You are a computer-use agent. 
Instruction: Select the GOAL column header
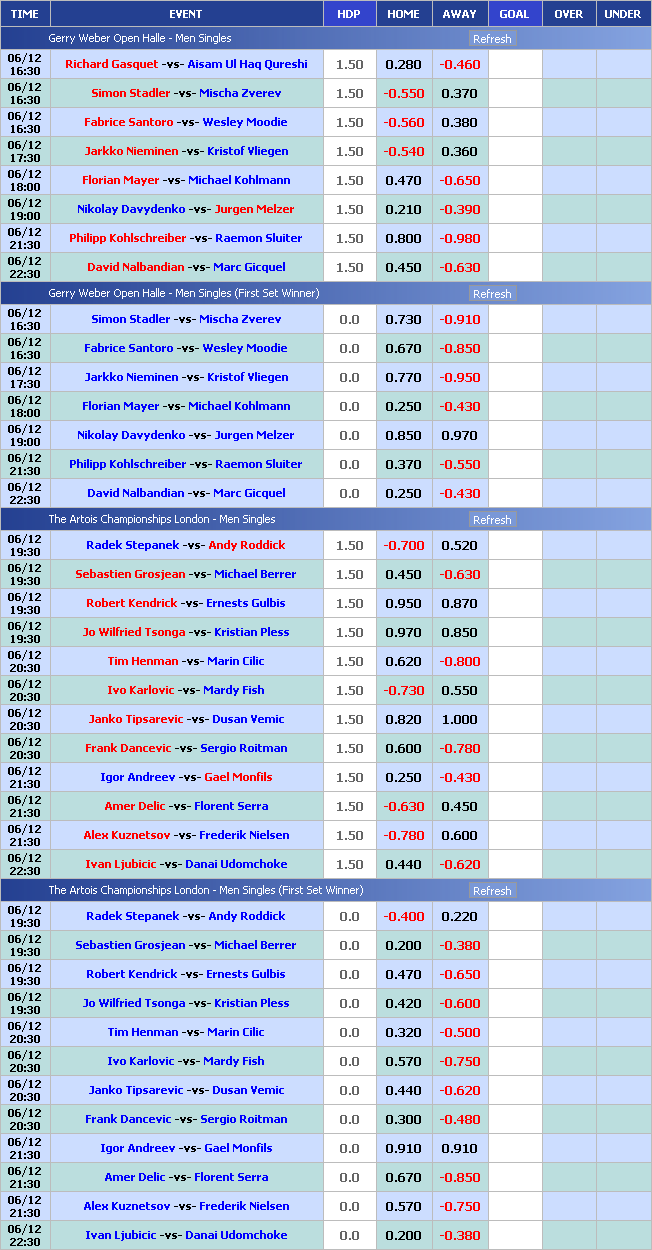[x=514, y=14]
